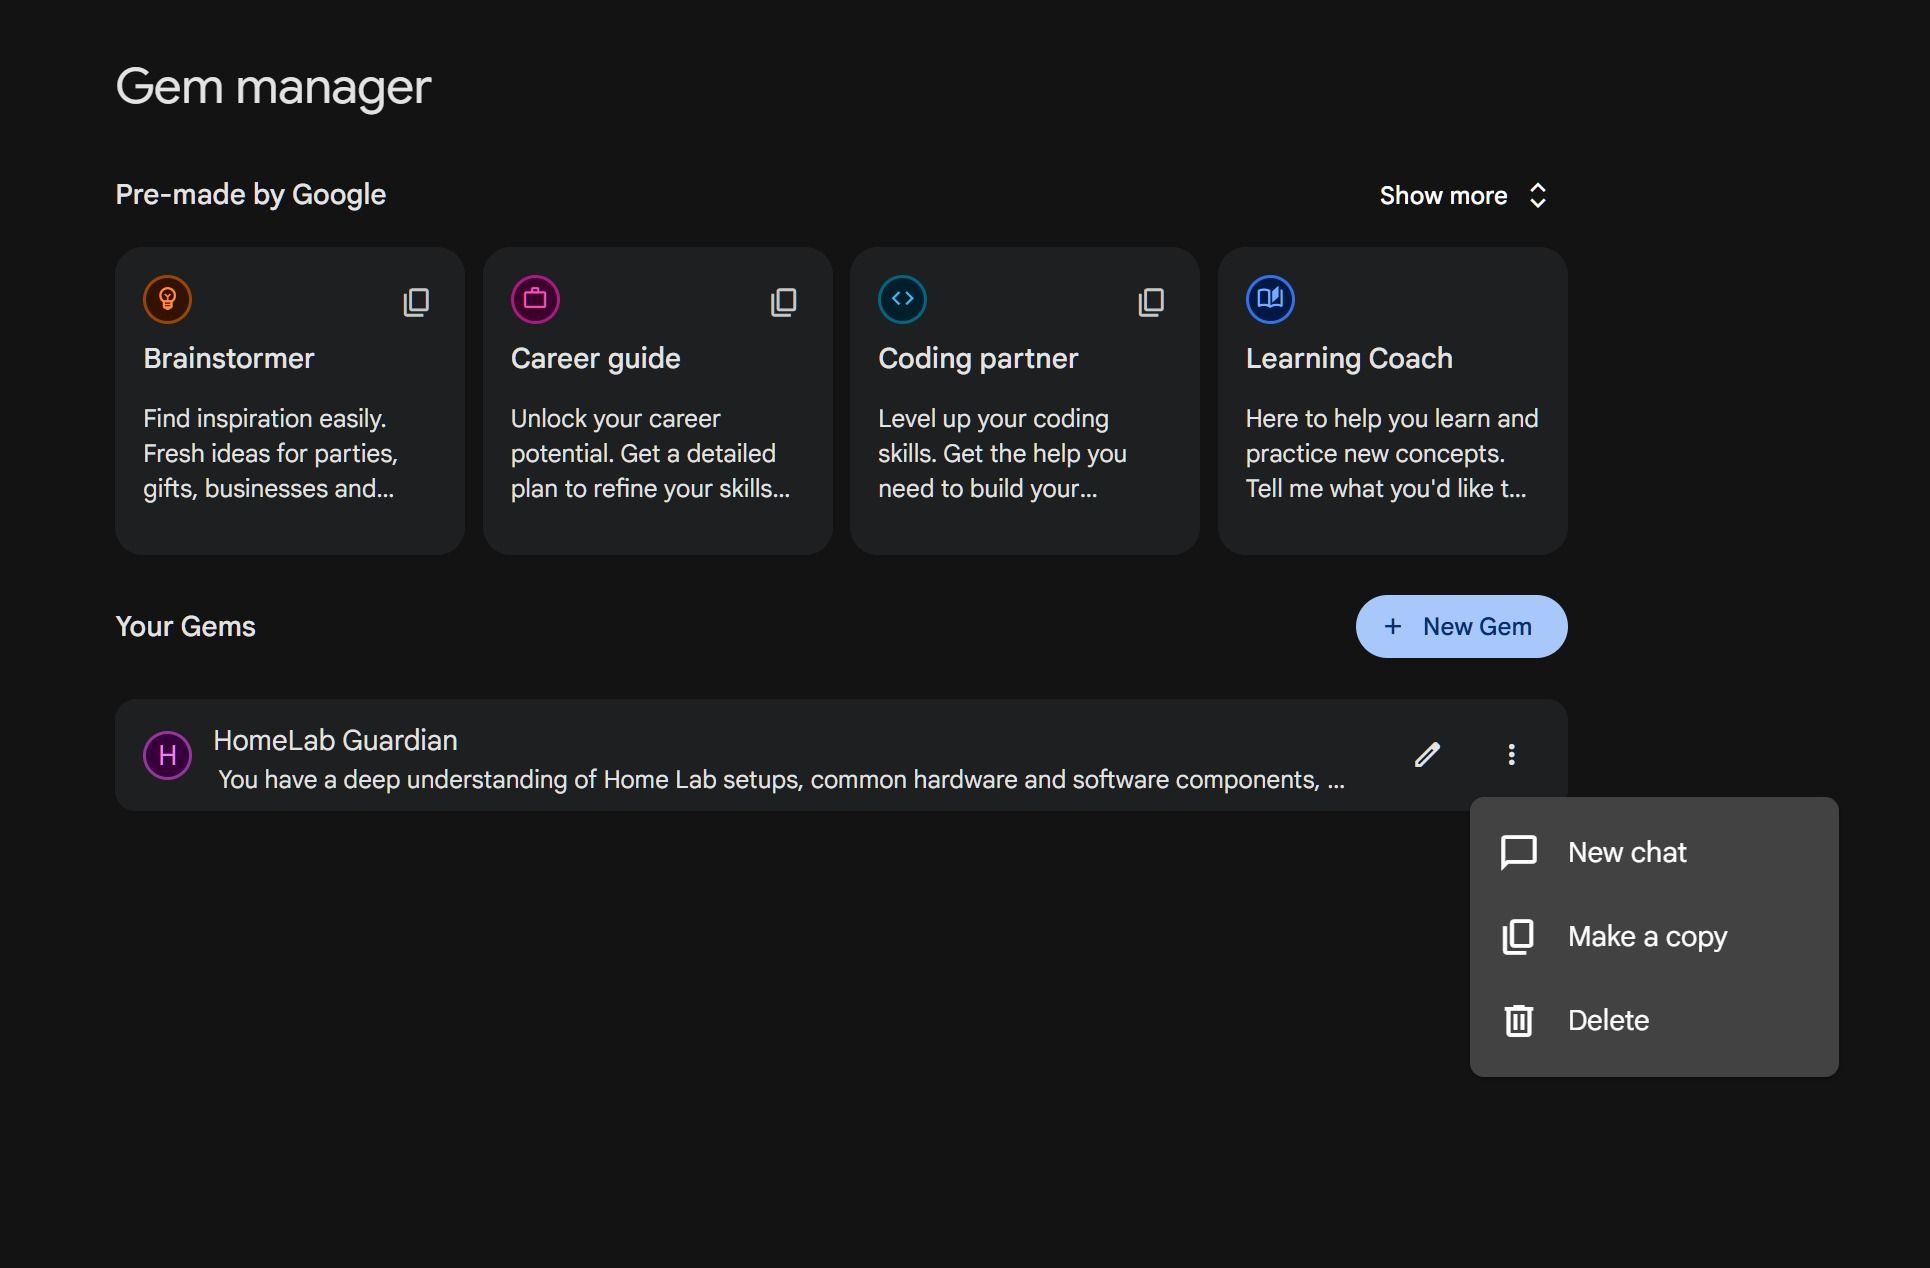Open the three-dot menu on HomeLab Guardian

point(1512,755)
